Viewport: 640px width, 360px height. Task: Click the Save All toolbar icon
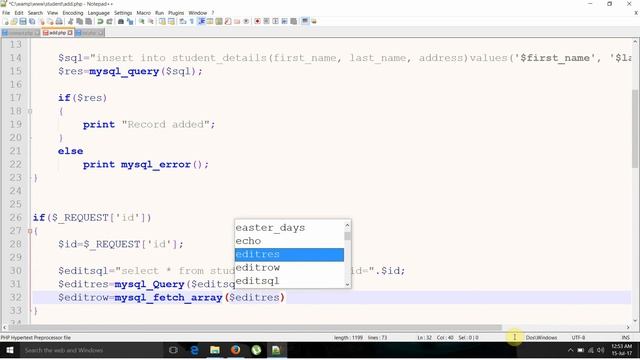tap(32, 21)
